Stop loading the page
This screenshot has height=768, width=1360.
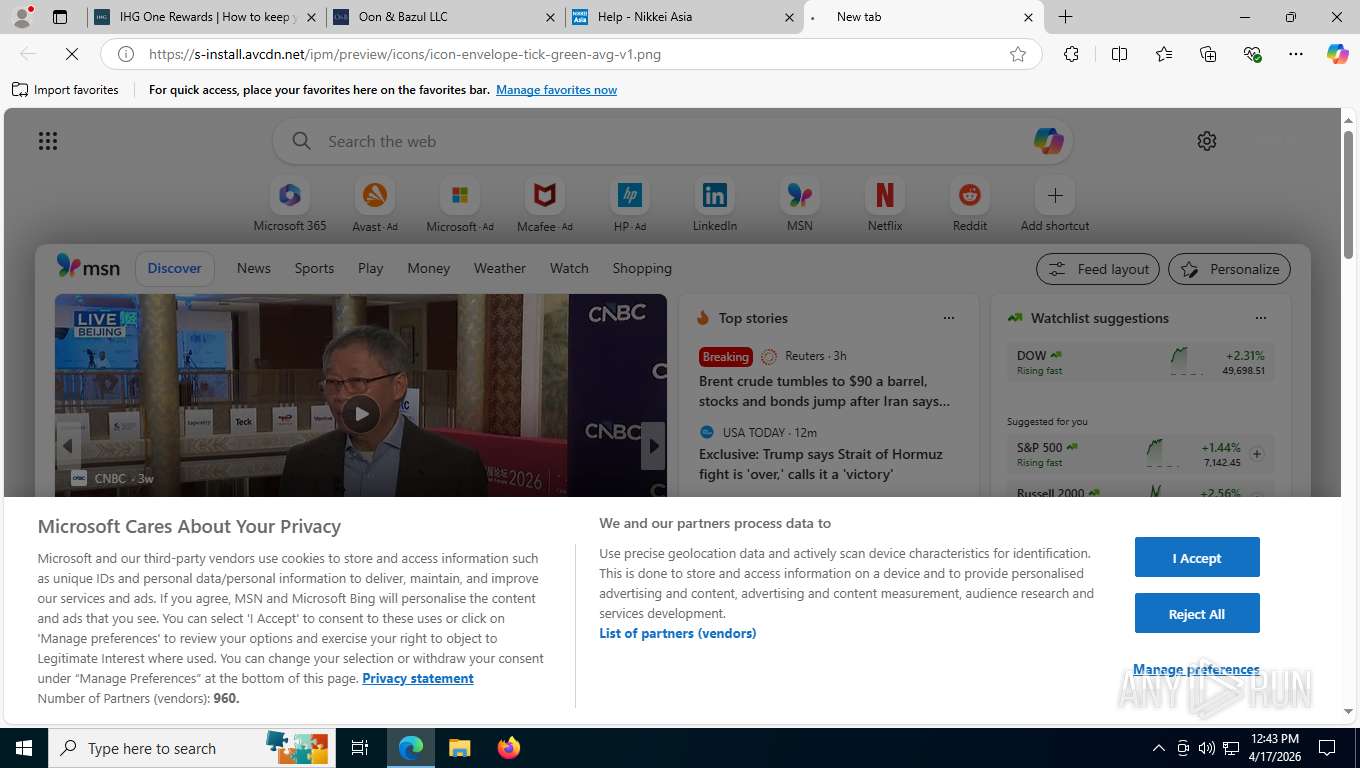[71, 54]
